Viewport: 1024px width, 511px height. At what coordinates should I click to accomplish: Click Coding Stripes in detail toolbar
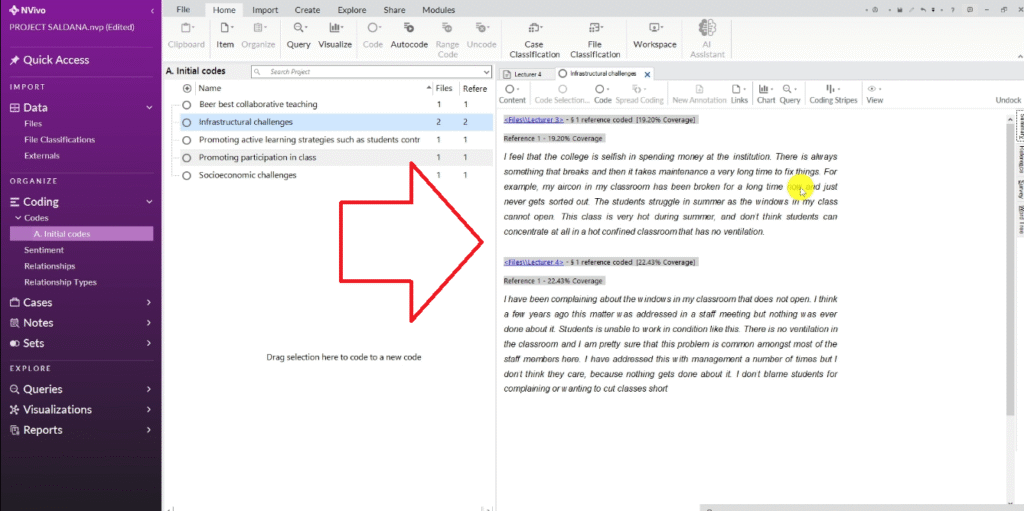(x=833, y=93)
